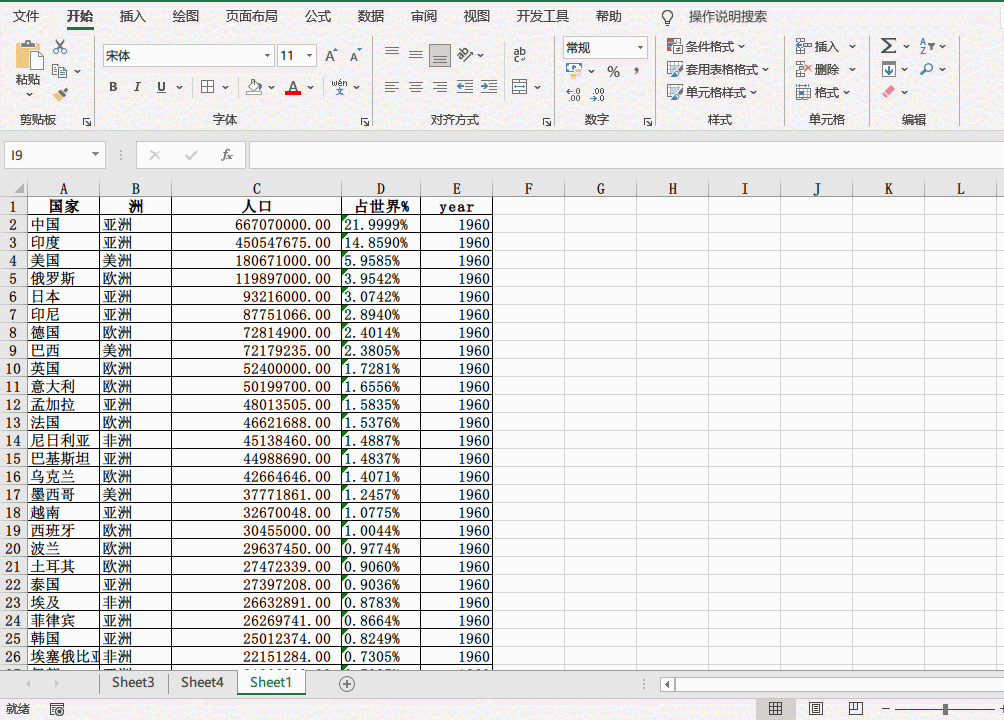
Task: Open Name Box dropdown arrow
Action: pyautogui.click(x=95, y=154)
